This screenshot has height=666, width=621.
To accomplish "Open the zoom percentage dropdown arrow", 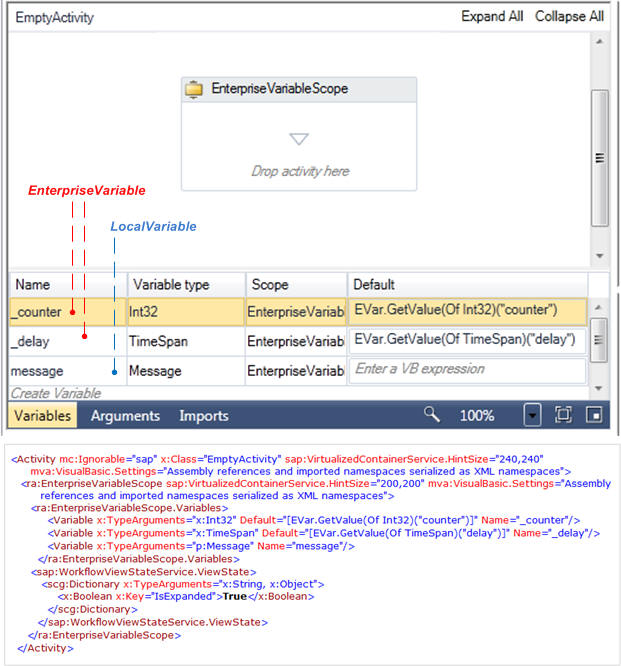I will (532, 415).
